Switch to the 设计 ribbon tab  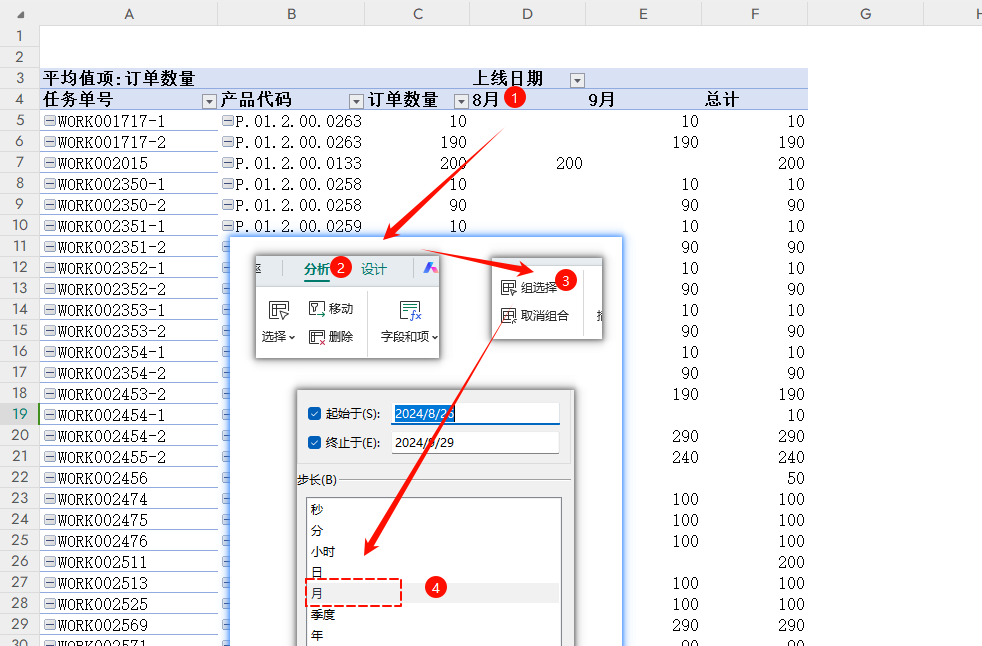click(374, 269)
